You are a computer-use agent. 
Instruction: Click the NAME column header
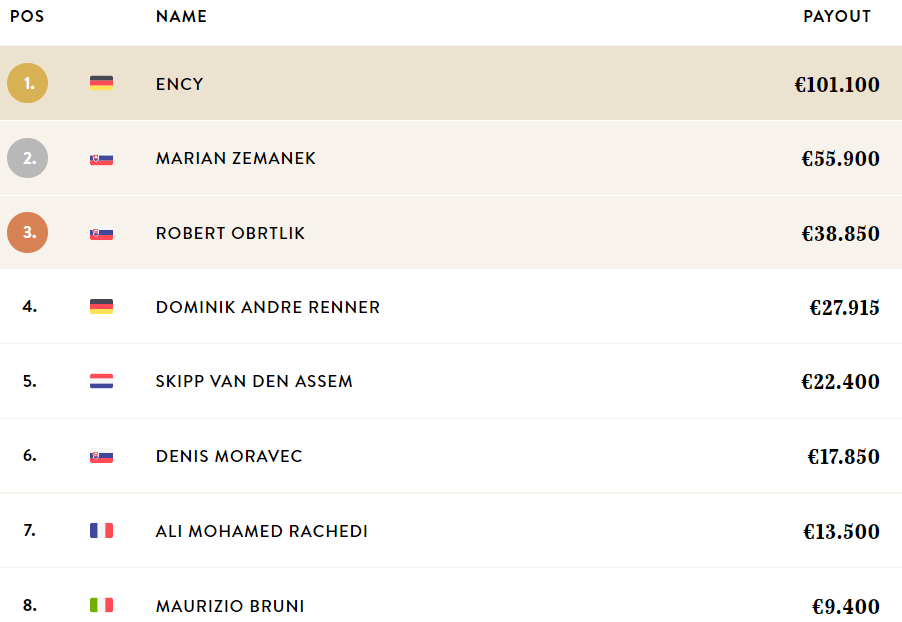tap(181, 16)
